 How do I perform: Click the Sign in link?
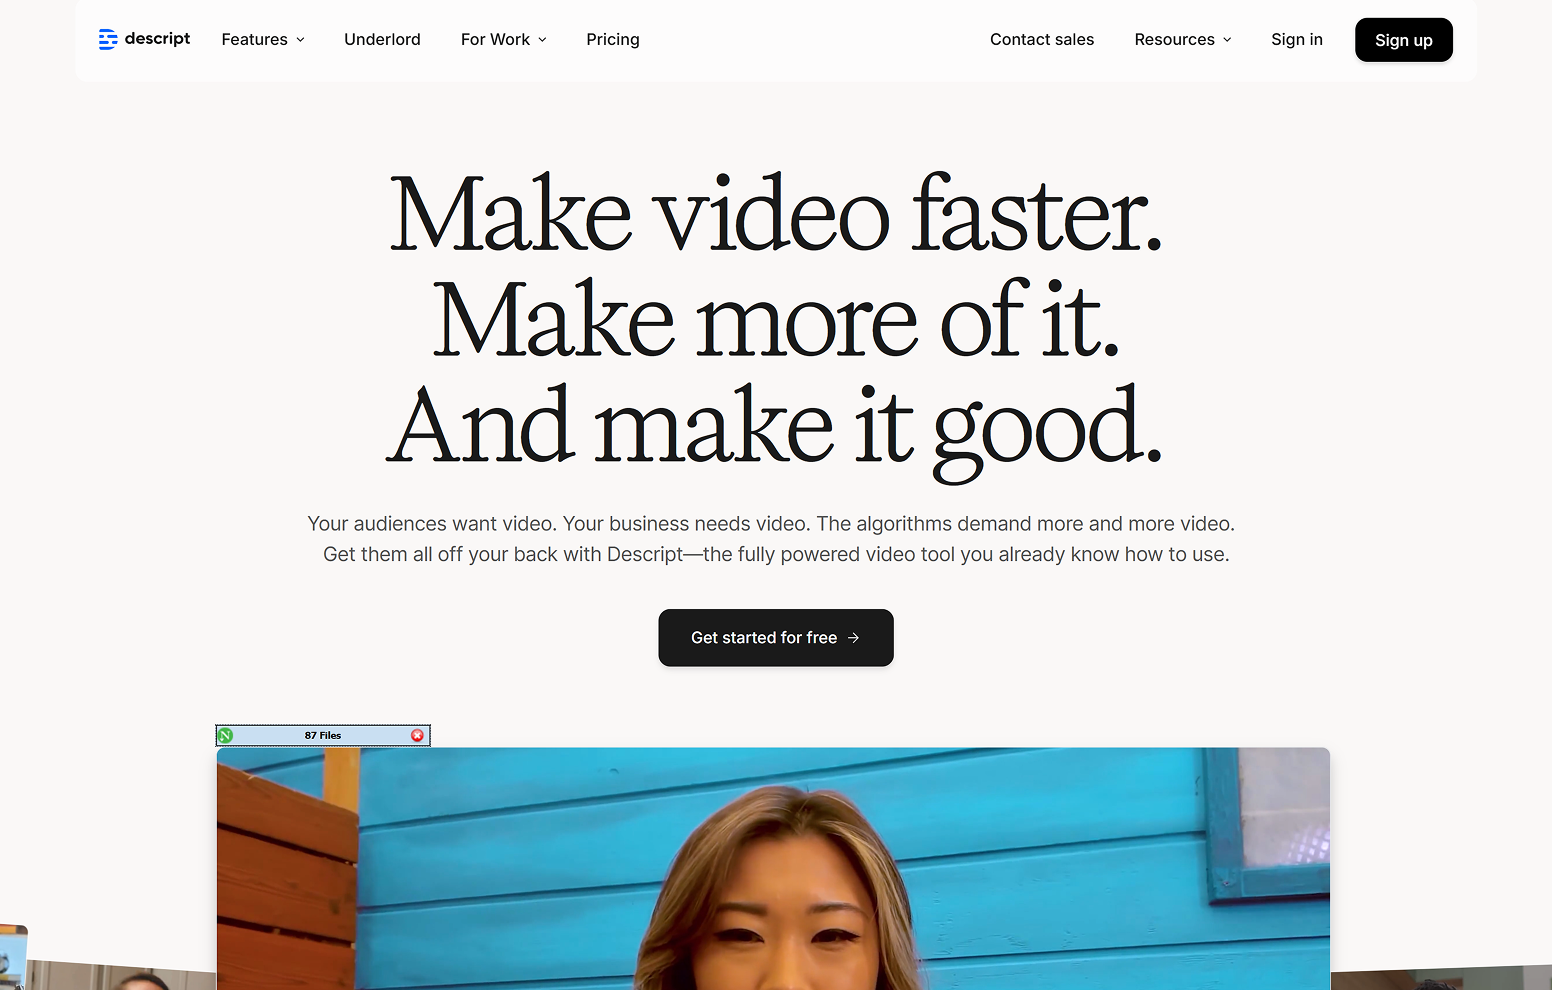click(x=1297, y=40)
